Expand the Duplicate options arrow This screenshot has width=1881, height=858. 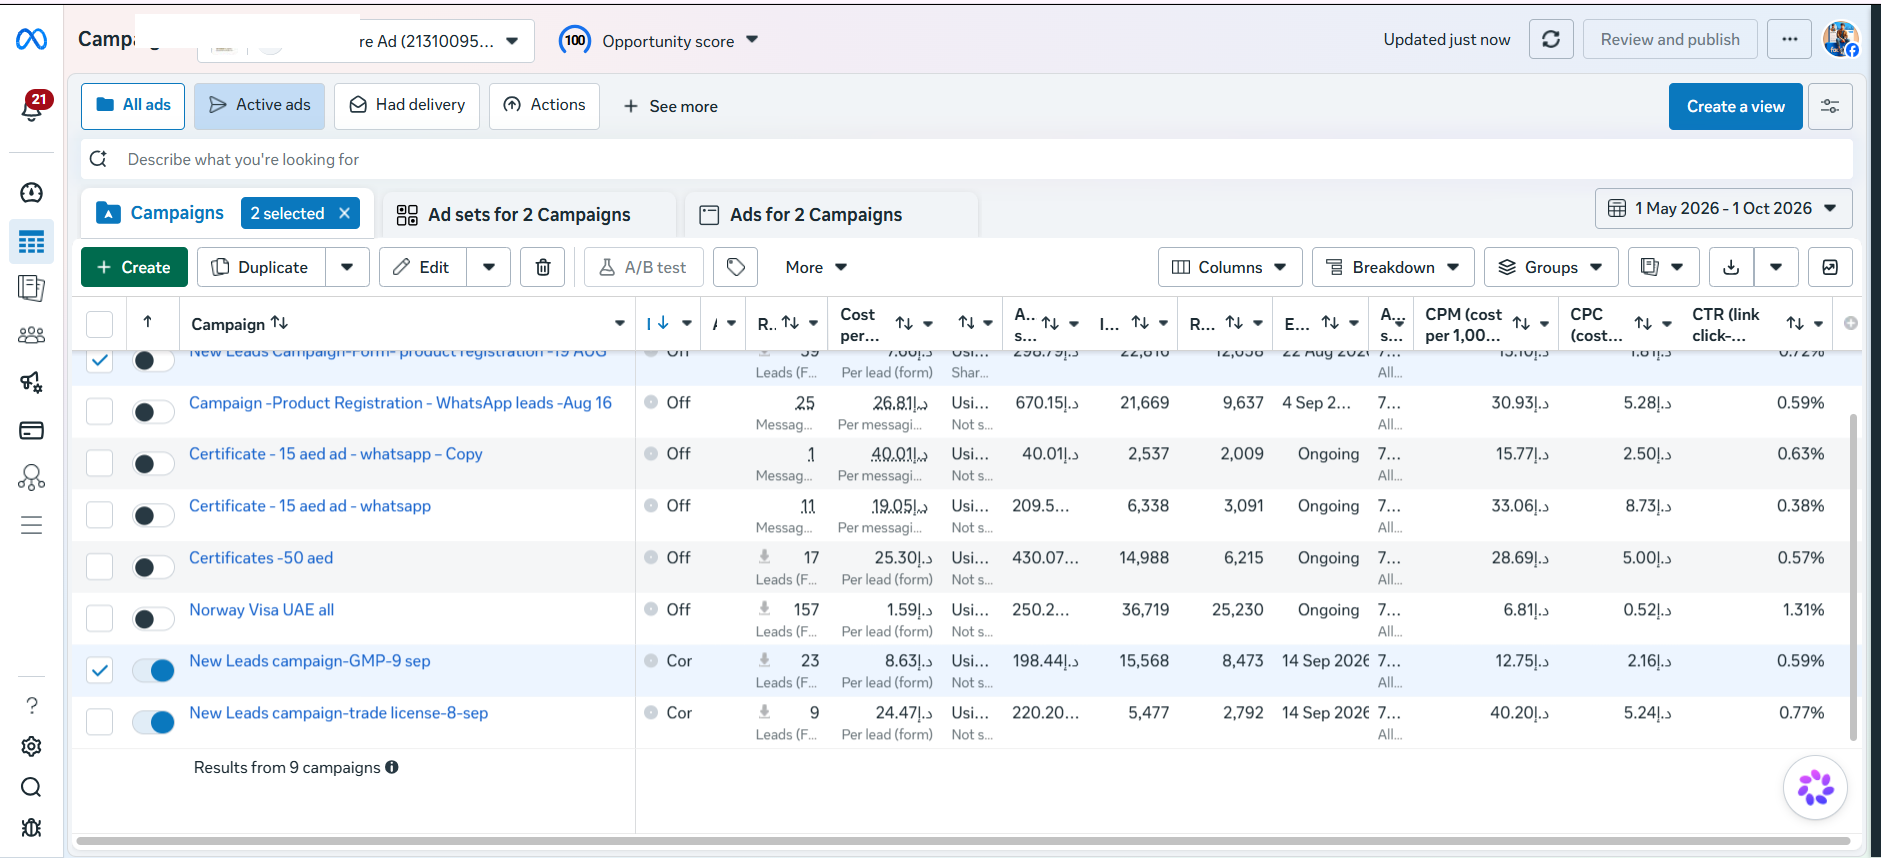pos(347,267)
